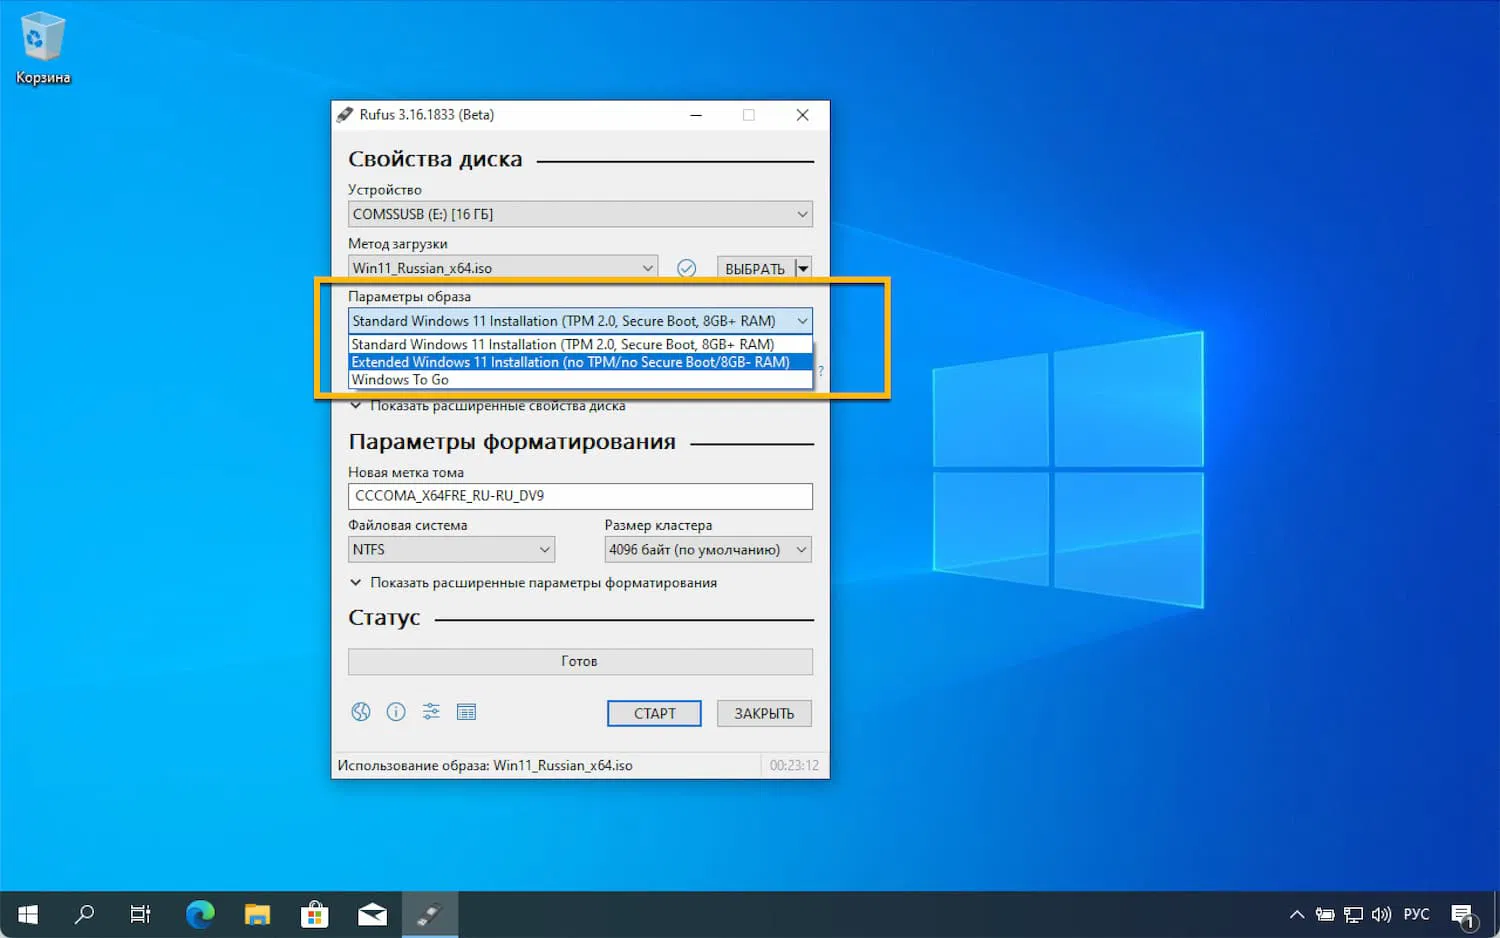Open Rufus application settings icon

pos(431,712)
